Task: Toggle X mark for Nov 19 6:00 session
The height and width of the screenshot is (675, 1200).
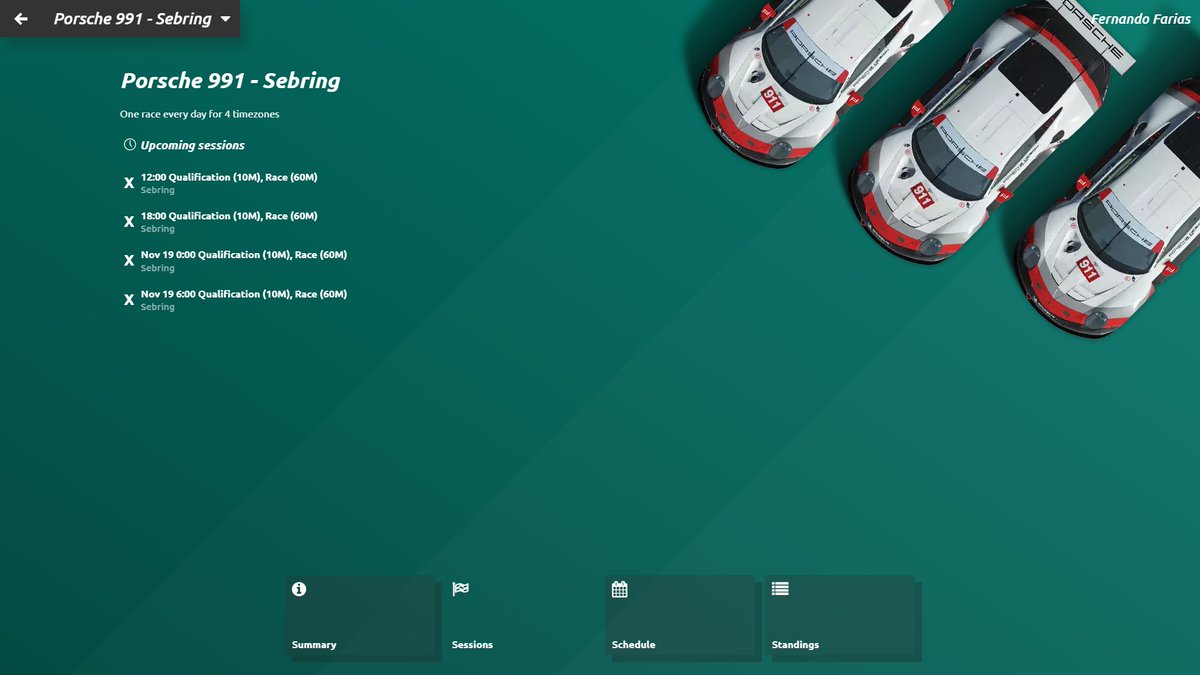Action: tap(129, 300)
